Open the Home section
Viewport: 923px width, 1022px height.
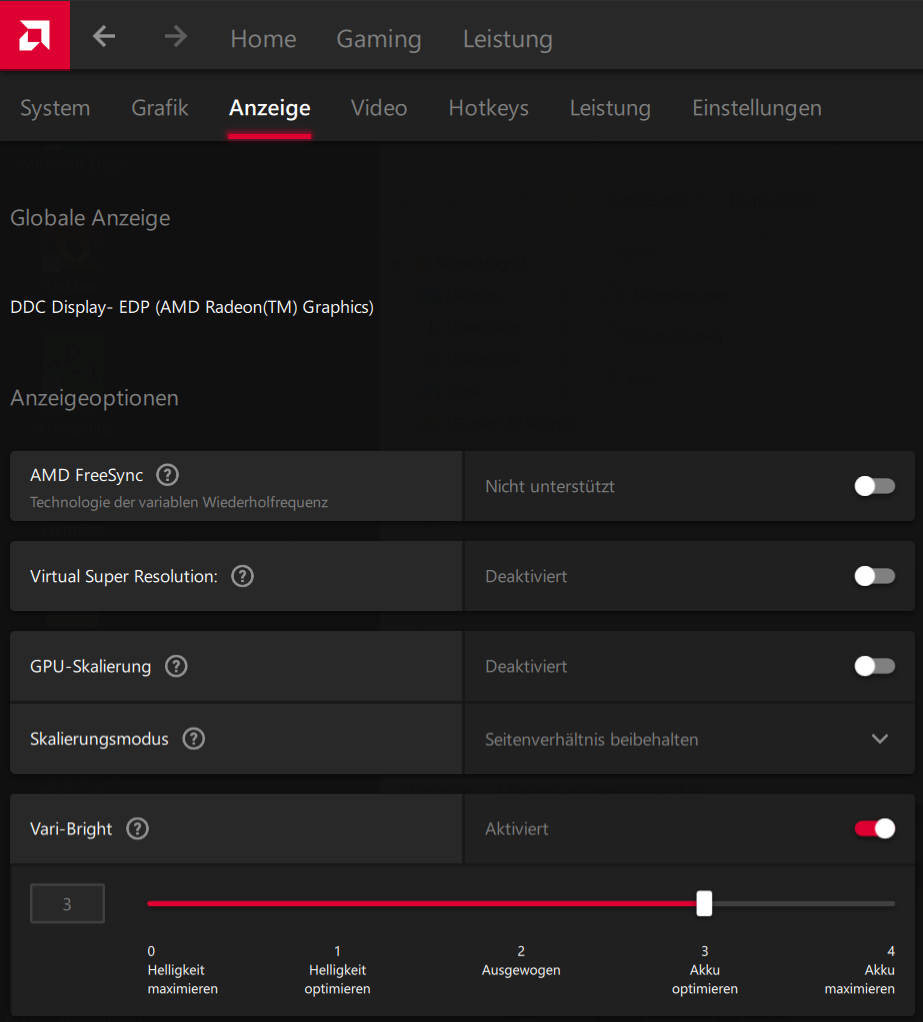point(263,39)
